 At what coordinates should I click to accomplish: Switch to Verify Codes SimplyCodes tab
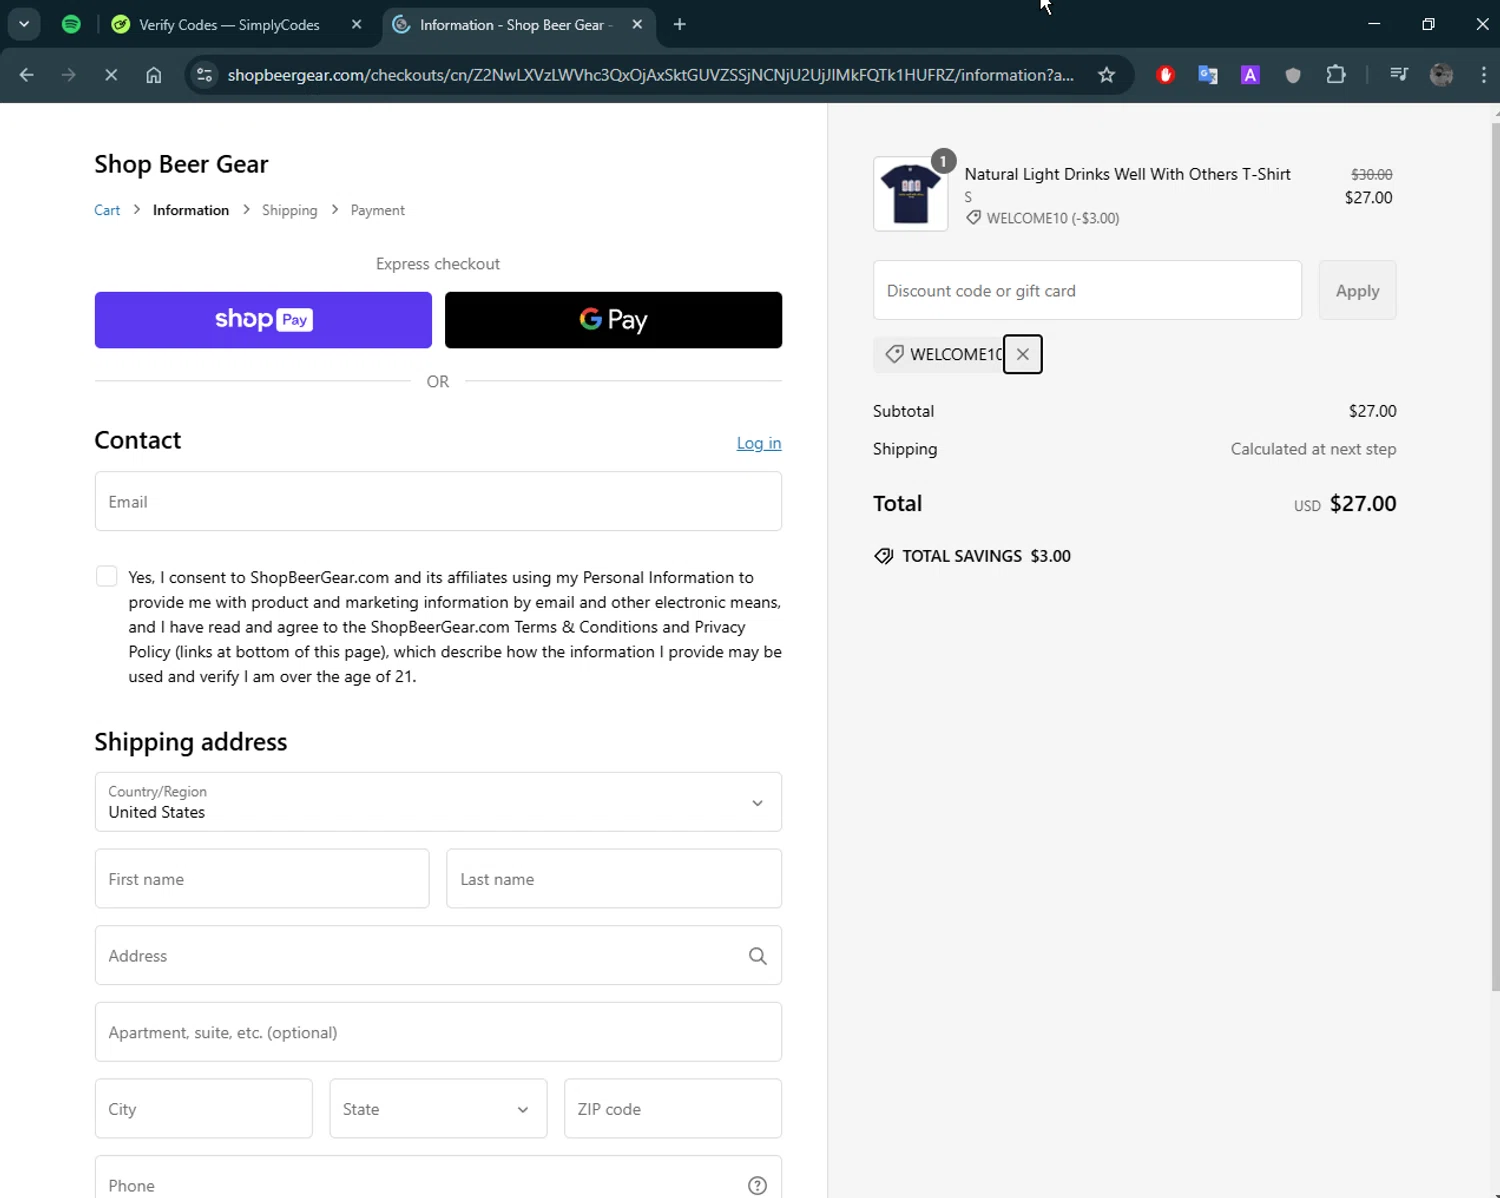(230, 25)
